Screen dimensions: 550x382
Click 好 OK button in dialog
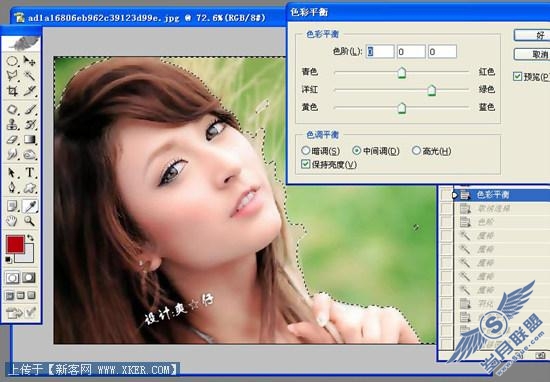click(x=532, y=35)
